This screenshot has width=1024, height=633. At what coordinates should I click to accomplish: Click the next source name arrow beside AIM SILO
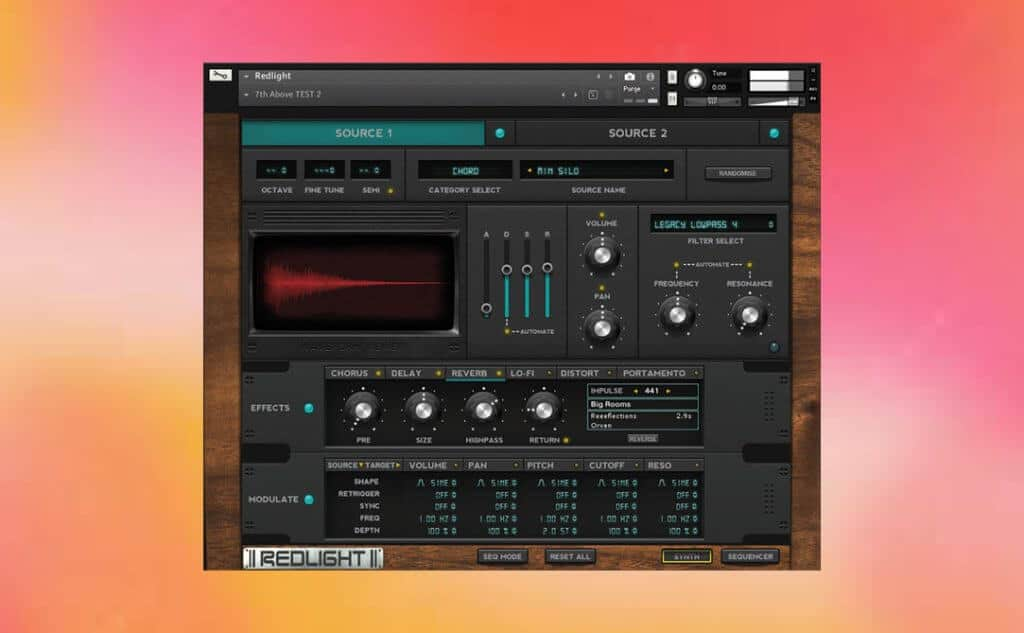pos(666,171)
